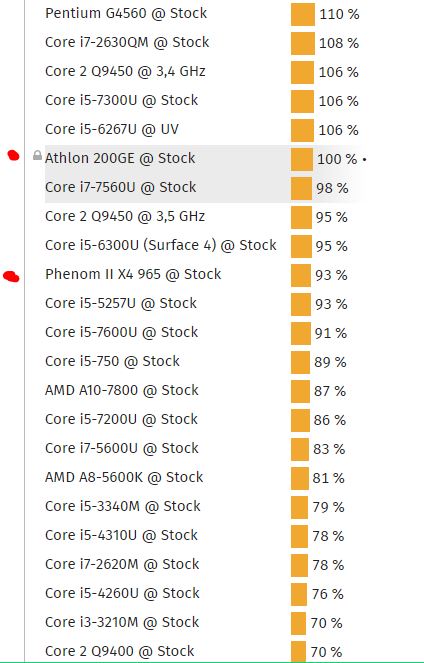Click the Phenom II X4 965 label
Screen dimensions: 424x663
[133, 274]
